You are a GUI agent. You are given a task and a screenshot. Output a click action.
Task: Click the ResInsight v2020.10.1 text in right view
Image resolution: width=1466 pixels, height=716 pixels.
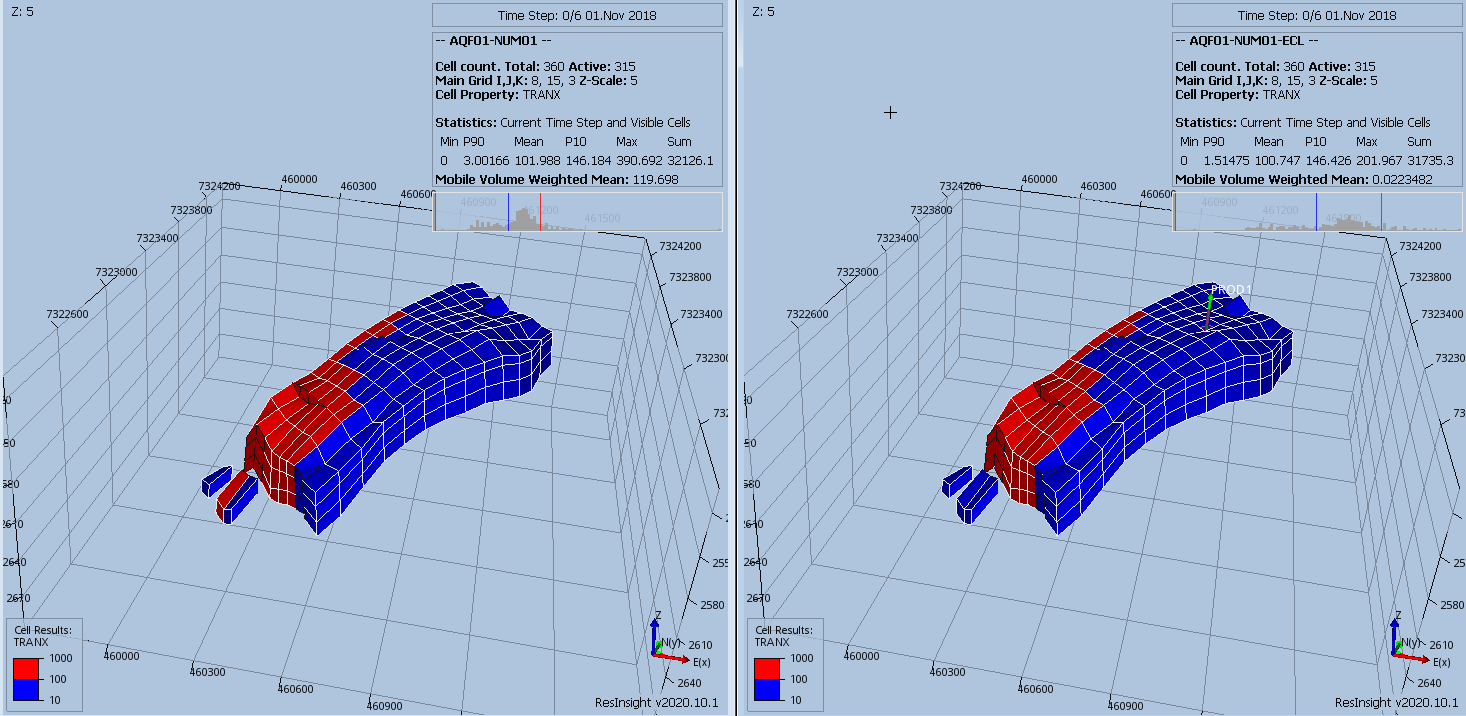pyautogui.click(x=1395, y=701)
